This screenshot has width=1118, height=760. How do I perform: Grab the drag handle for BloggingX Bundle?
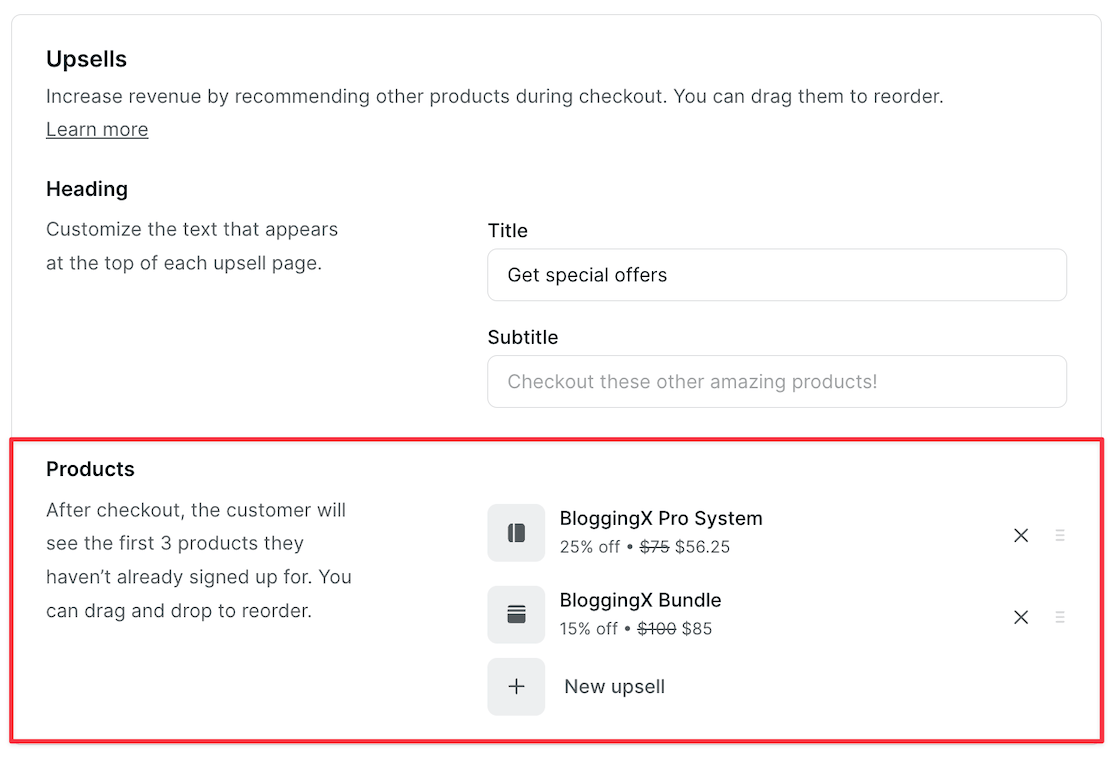point(1060,617)
